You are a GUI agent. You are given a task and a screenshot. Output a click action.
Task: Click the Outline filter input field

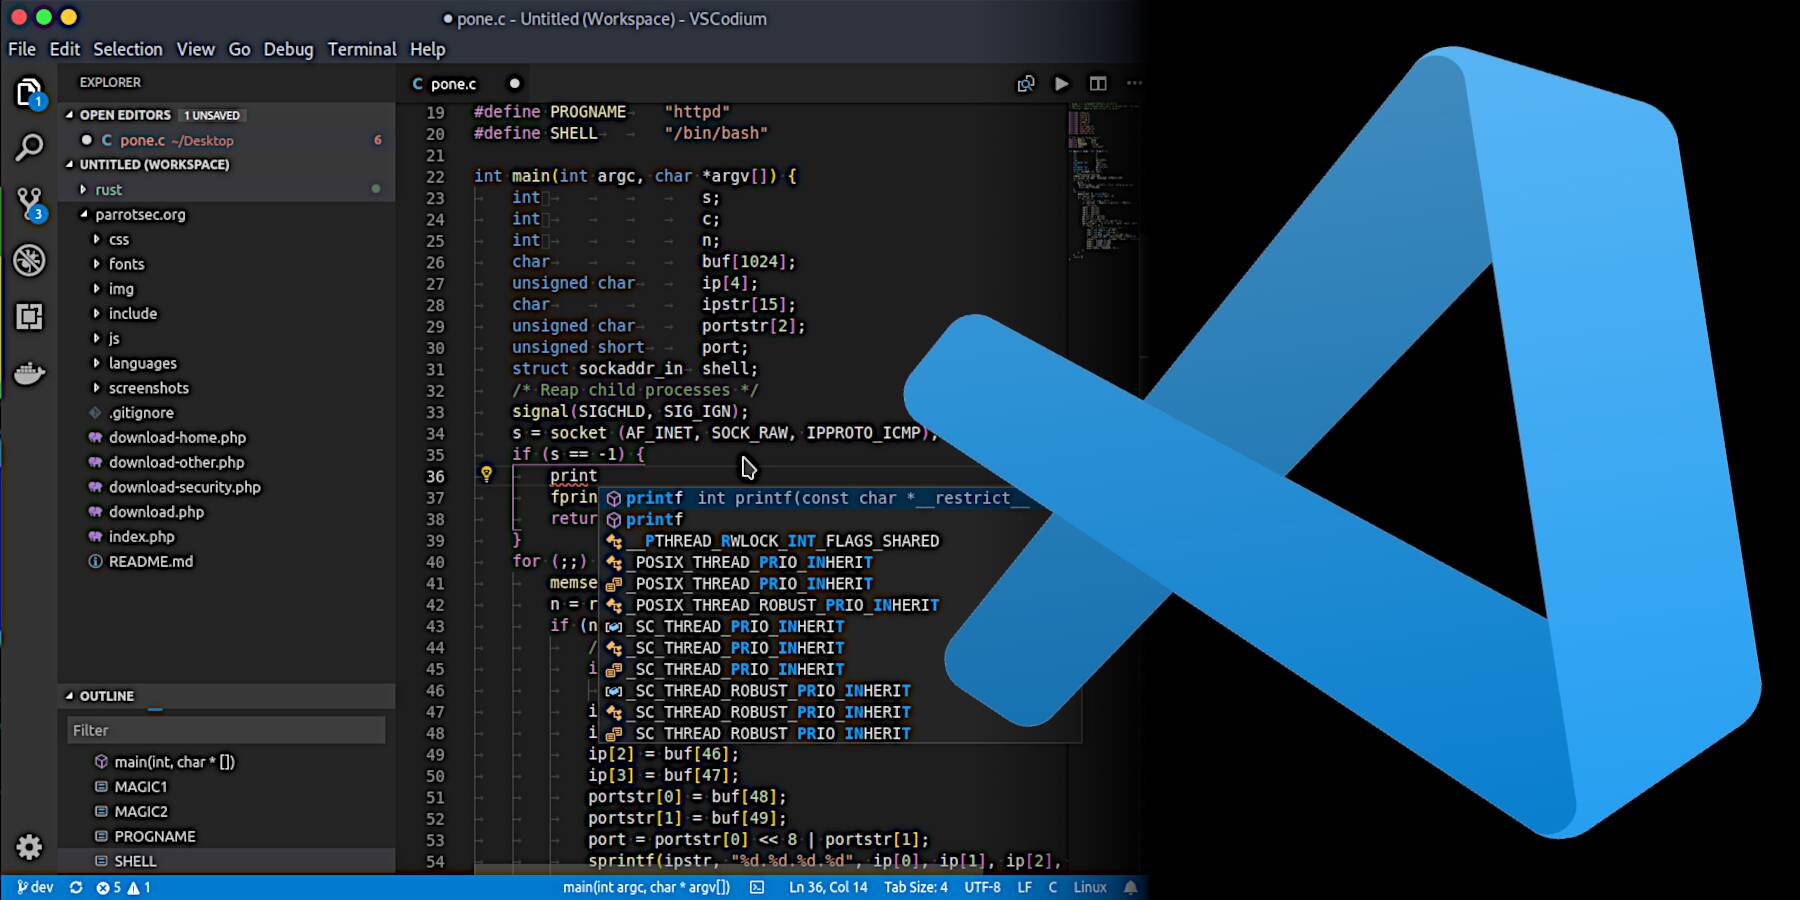coord(225,730)
